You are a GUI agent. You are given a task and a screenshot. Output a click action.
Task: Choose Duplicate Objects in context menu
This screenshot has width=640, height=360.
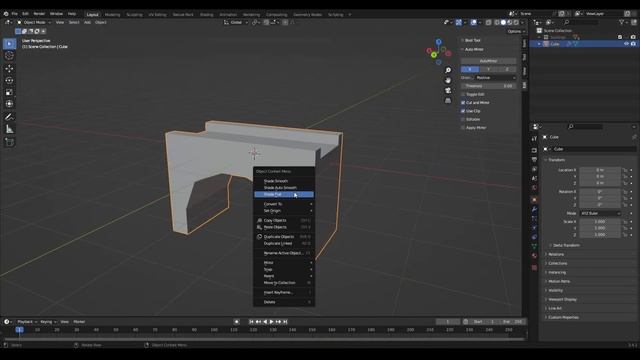point(284,237)
